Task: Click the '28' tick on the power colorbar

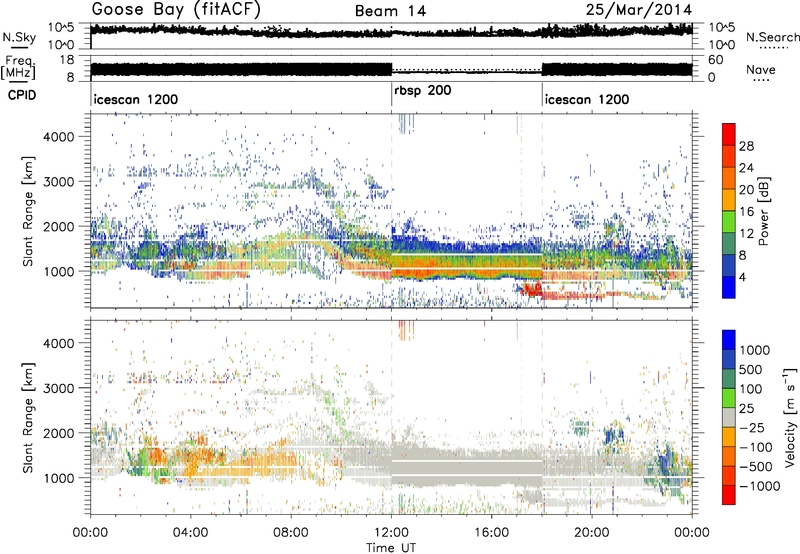Action: point(746,146)
